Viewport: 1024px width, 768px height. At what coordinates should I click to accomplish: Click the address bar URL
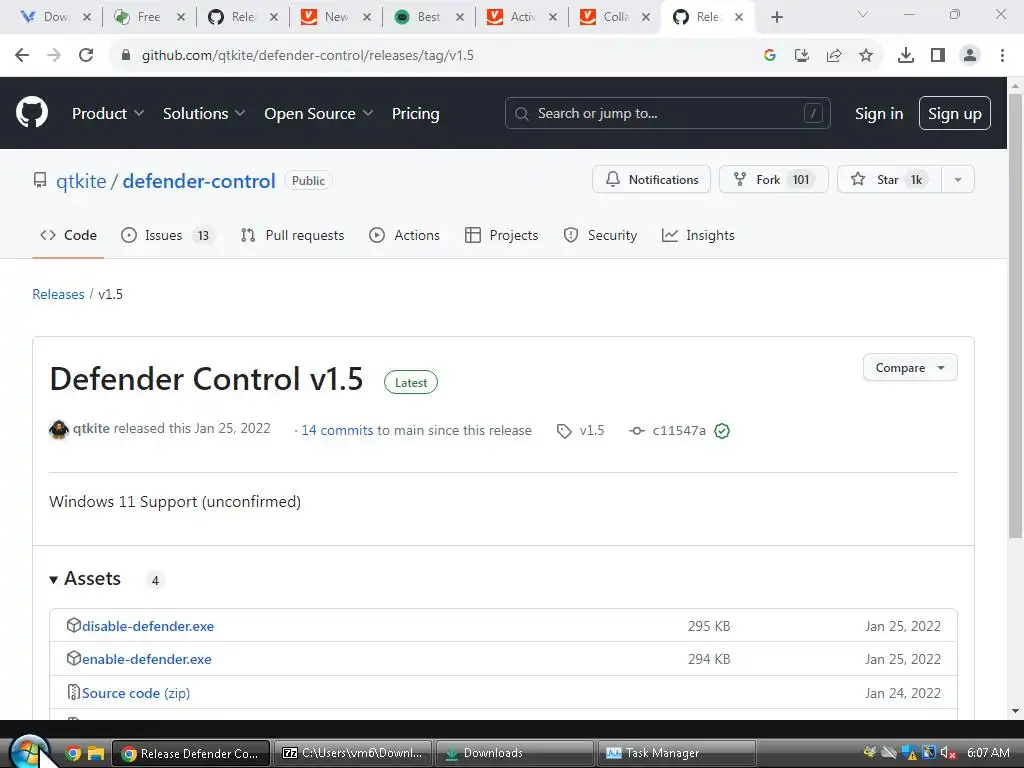[308, 56]
